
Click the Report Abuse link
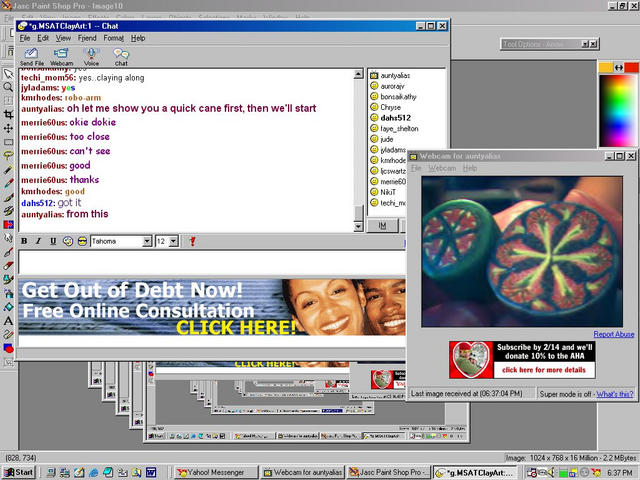tap(613, 334)
